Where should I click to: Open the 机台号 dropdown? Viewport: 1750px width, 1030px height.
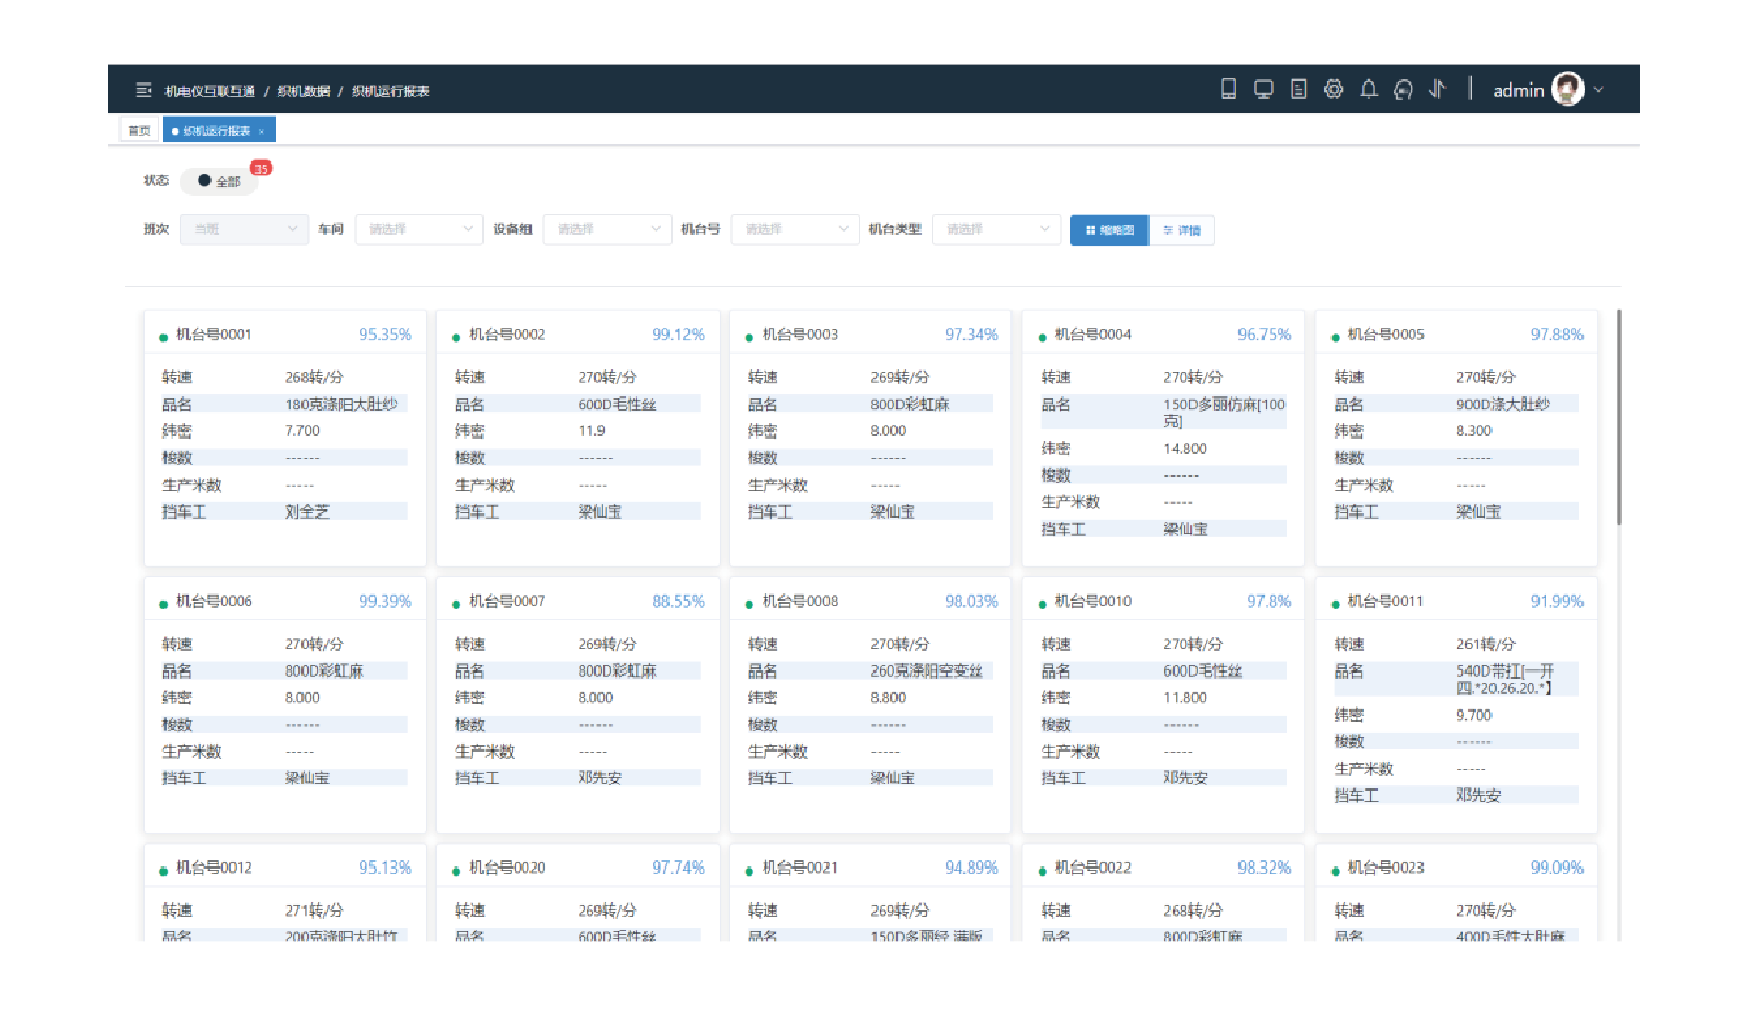pyautogui.click(x=795, y=229)
